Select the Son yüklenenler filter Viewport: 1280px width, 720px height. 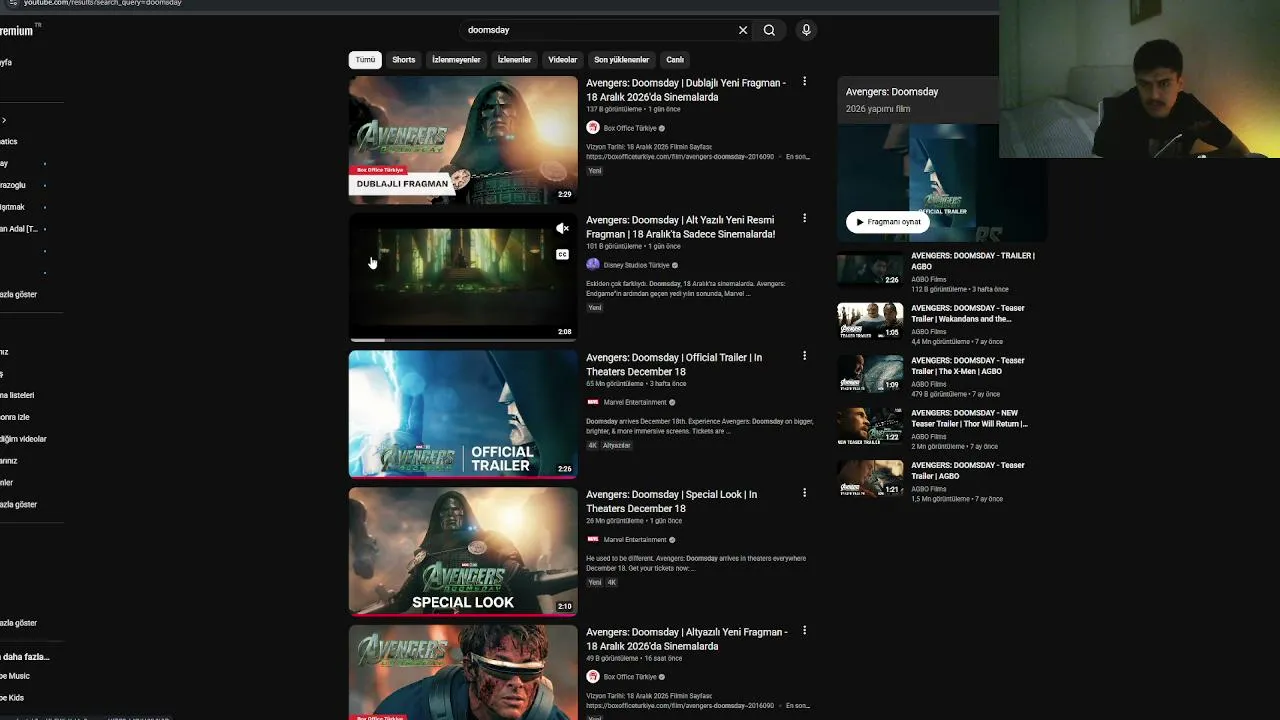[x=622, y=60]
